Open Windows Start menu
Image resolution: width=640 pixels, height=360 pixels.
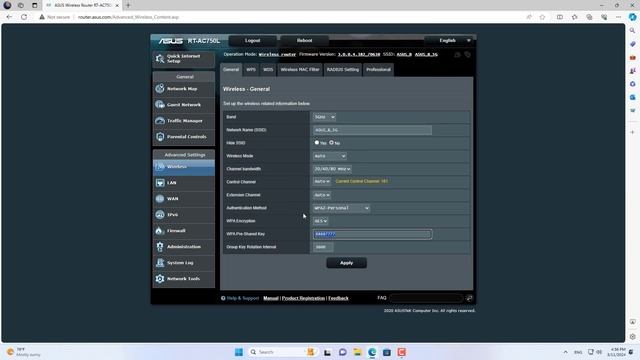pos(239,352)
